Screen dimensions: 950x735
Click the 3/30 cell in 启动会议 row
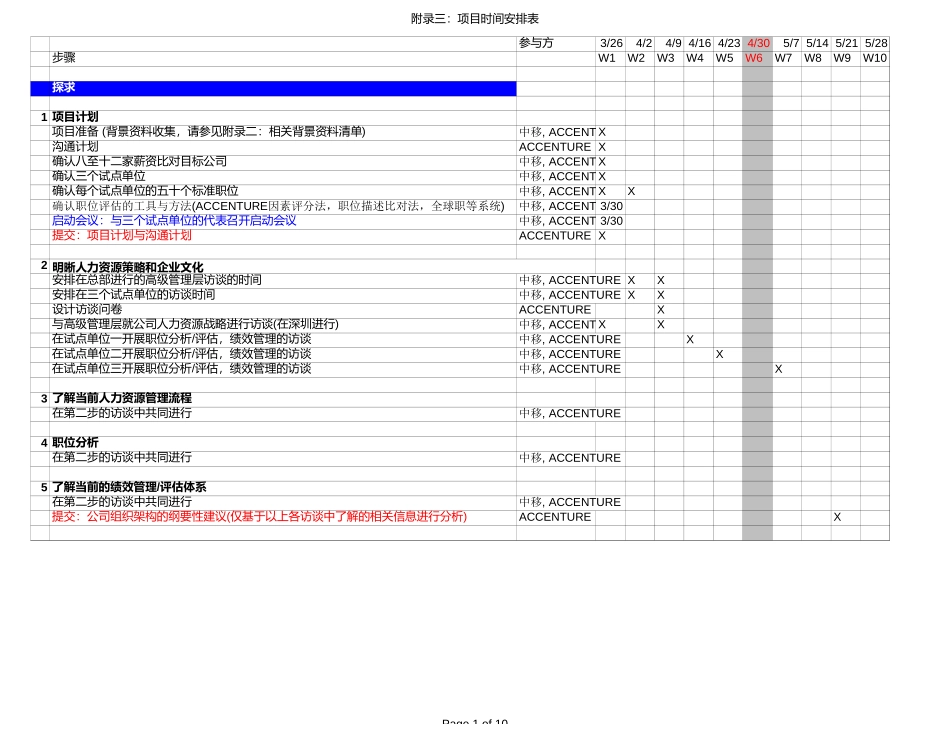611,221
